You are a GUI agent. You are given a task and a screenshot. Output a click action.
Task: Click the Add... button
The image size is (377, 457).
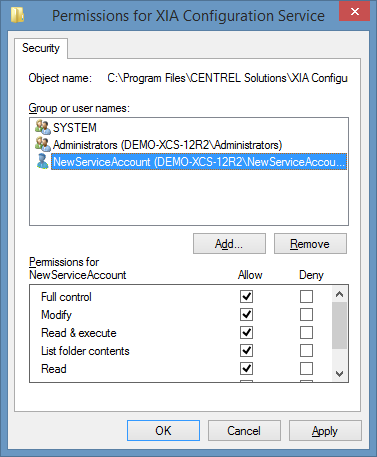point(229,244)
